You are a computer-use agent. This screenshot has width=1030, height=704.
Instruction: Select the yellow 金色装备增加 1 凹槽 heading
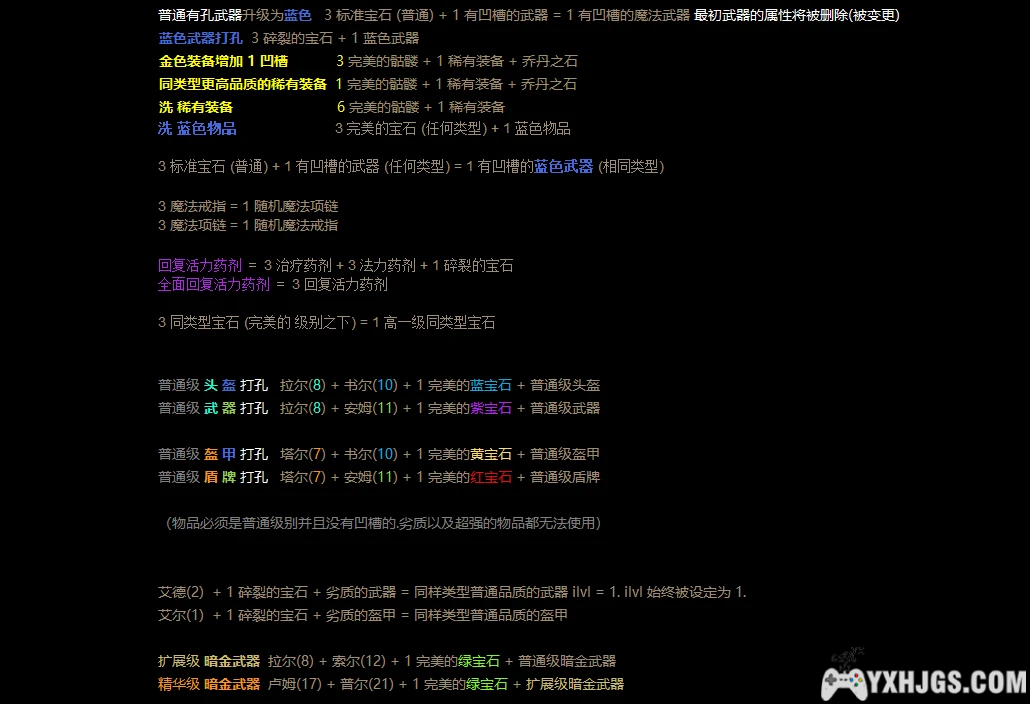[x=223, y=61]
